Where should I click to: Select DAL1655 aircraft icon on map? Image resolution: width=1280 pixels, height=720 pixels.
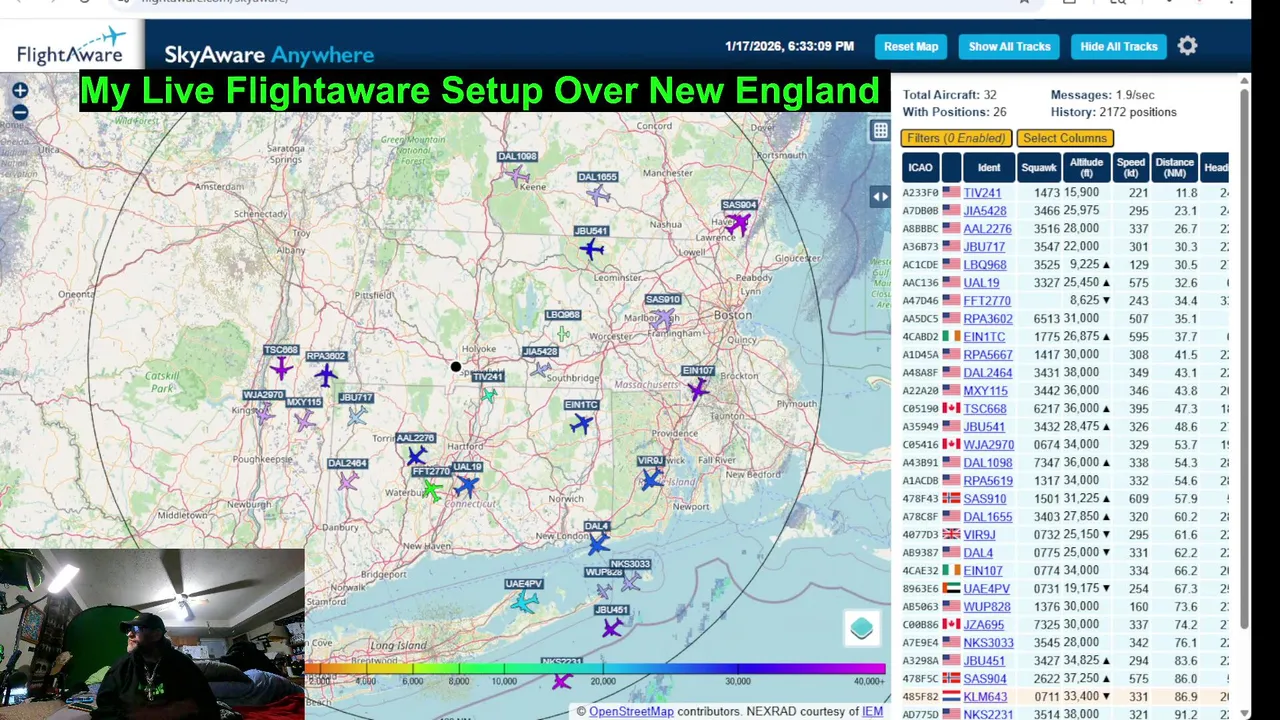tap(597, 194)
